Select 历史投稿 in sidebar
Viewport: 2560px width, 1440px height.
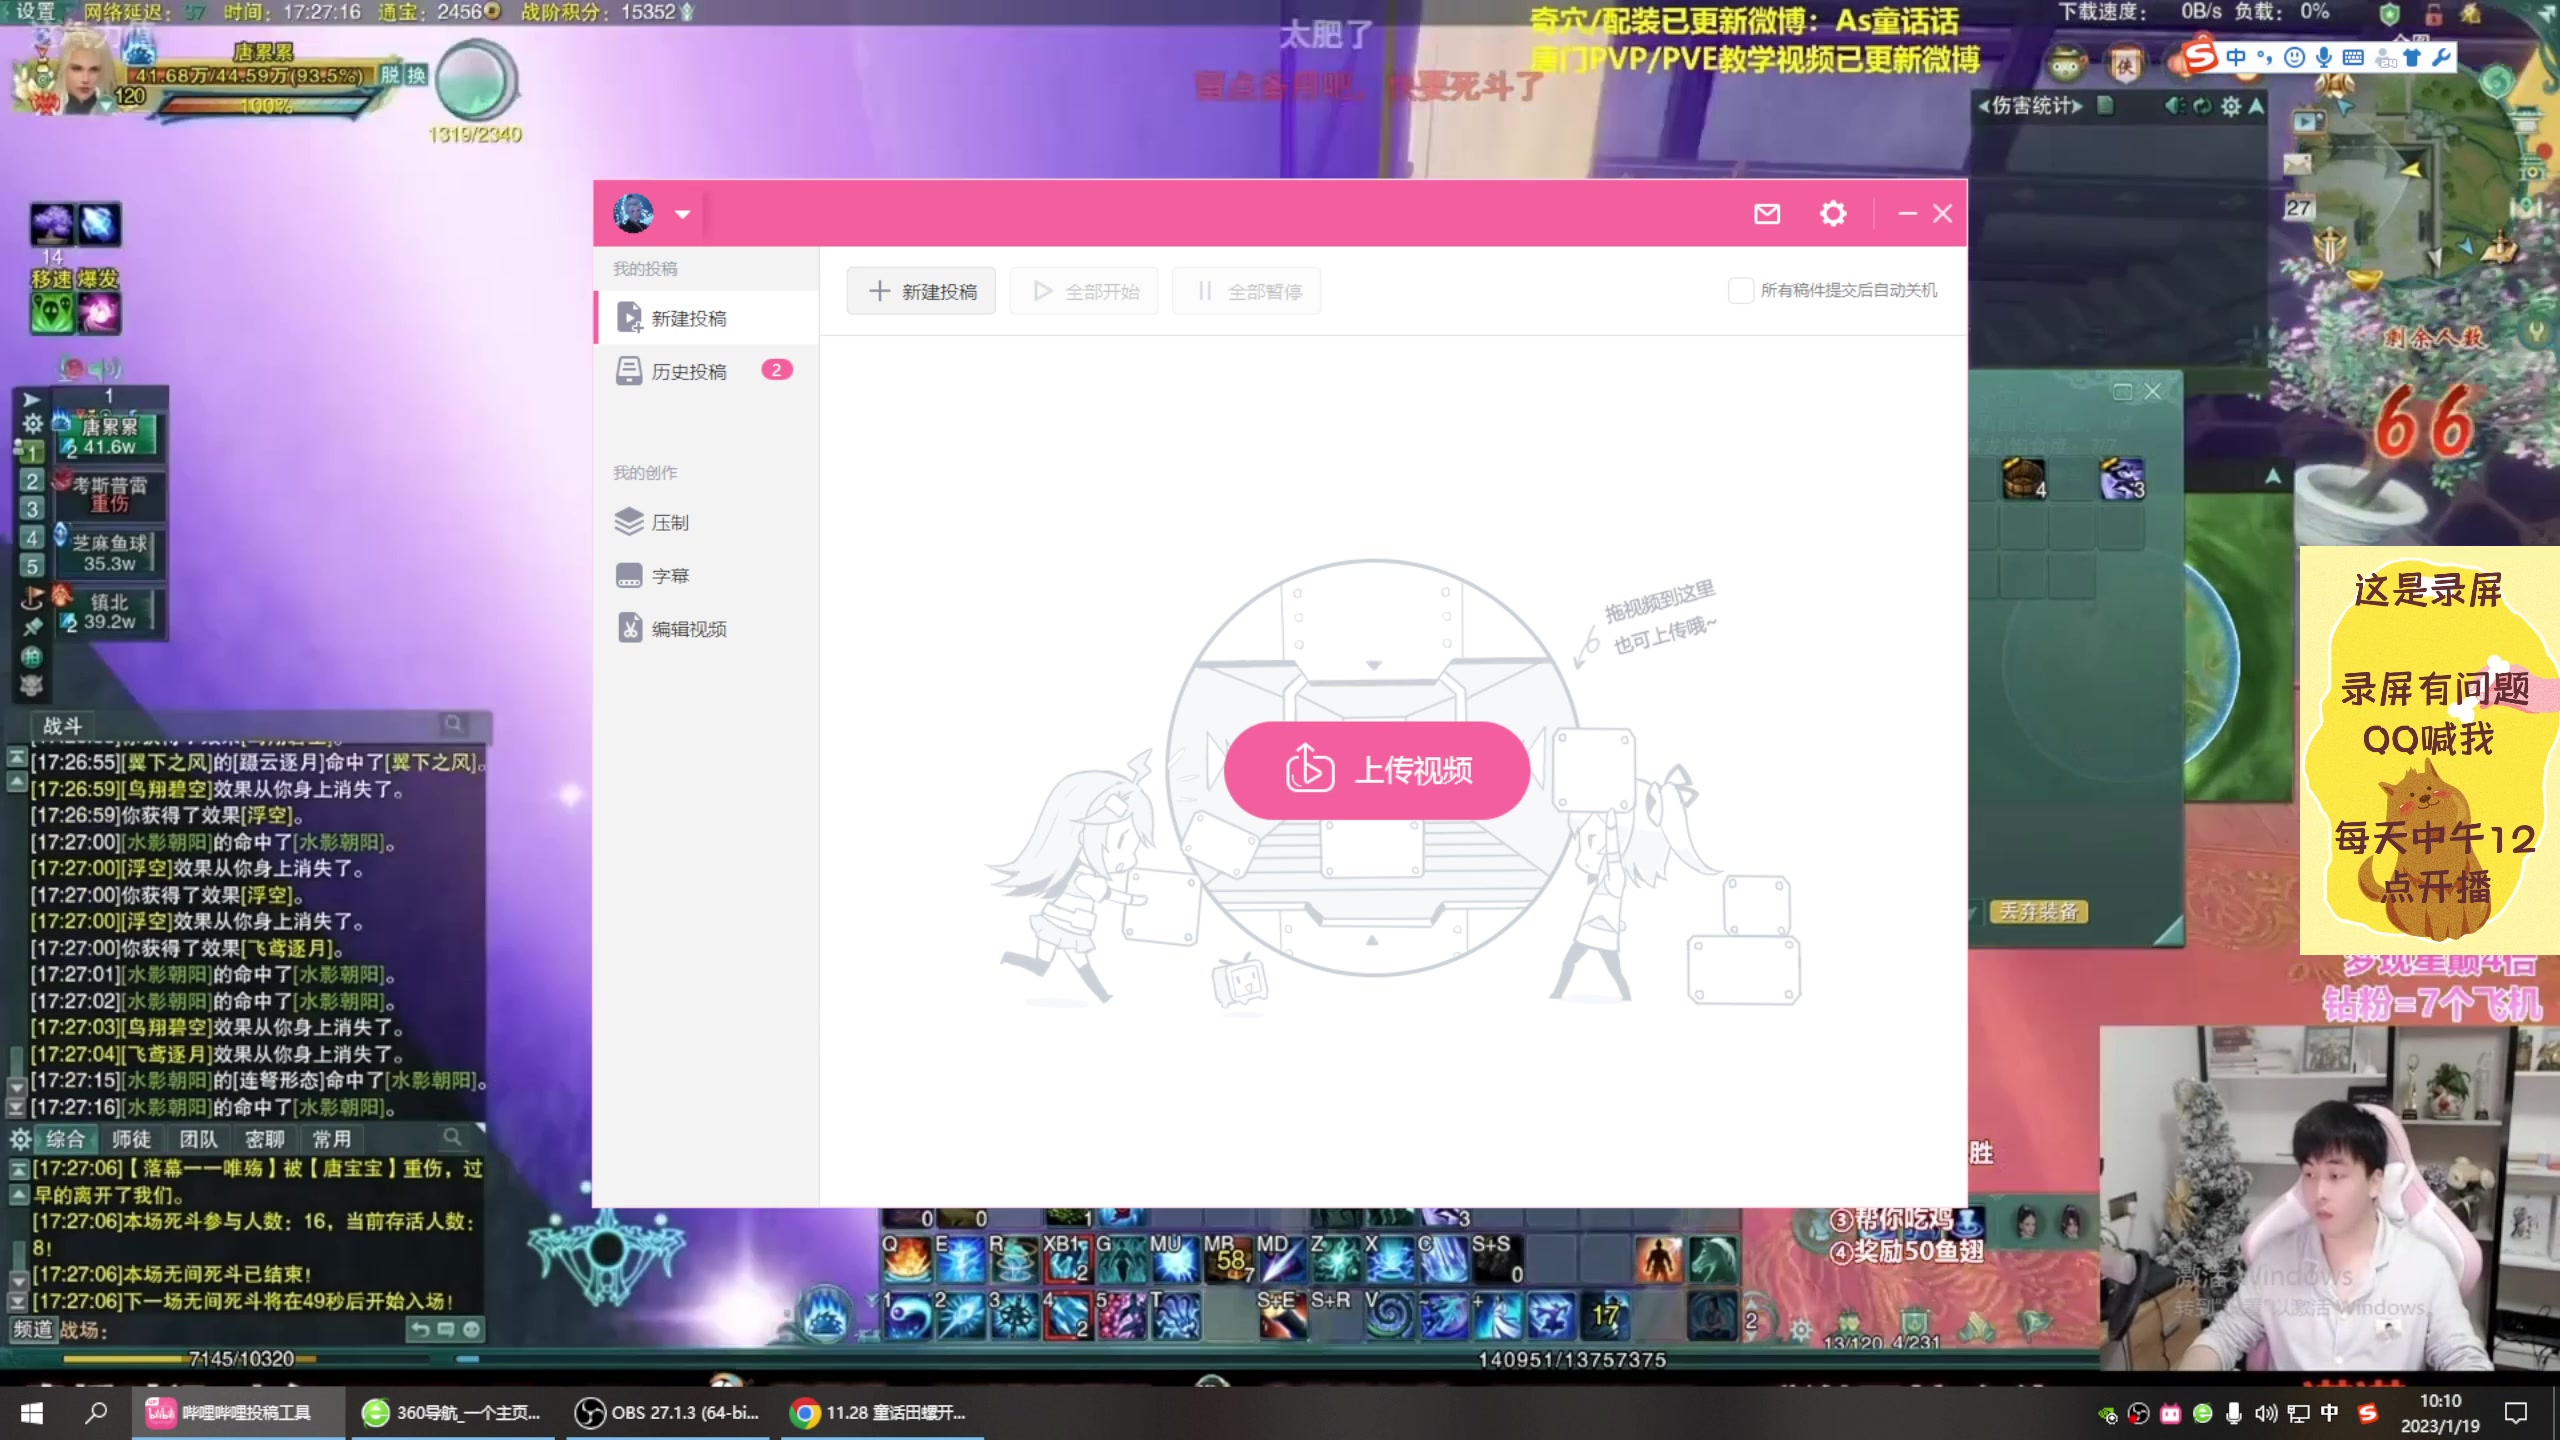688,372
